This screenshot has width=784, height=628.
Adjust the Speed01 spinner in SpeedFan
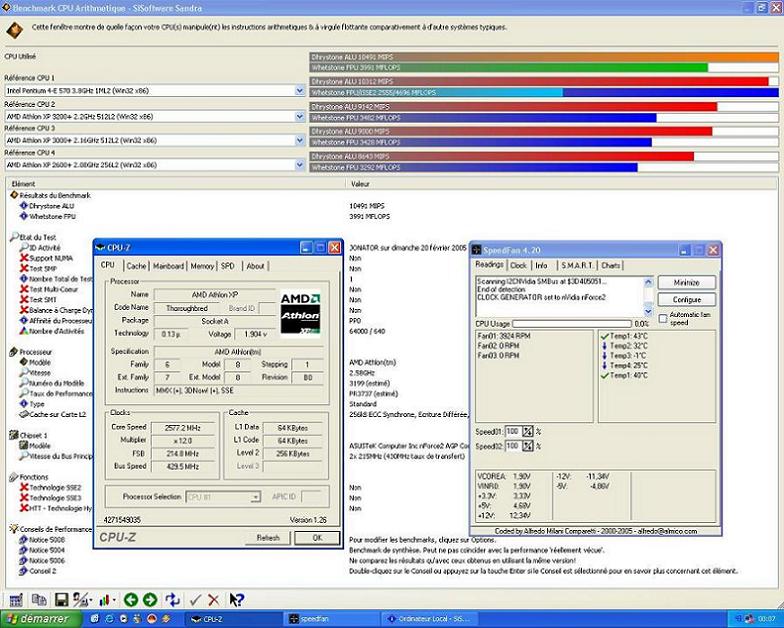(x=528, y=432)
